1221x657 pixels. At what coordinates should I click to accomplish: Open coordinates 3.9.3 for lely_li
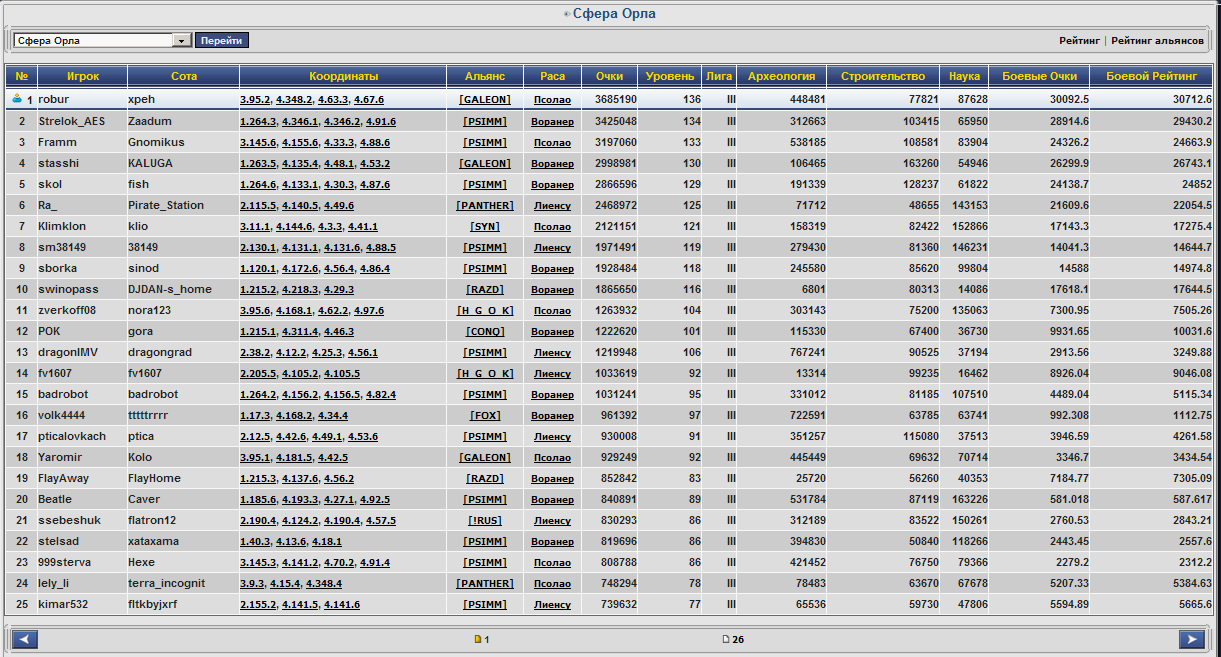pyautogui.click(x=253, y=583)
